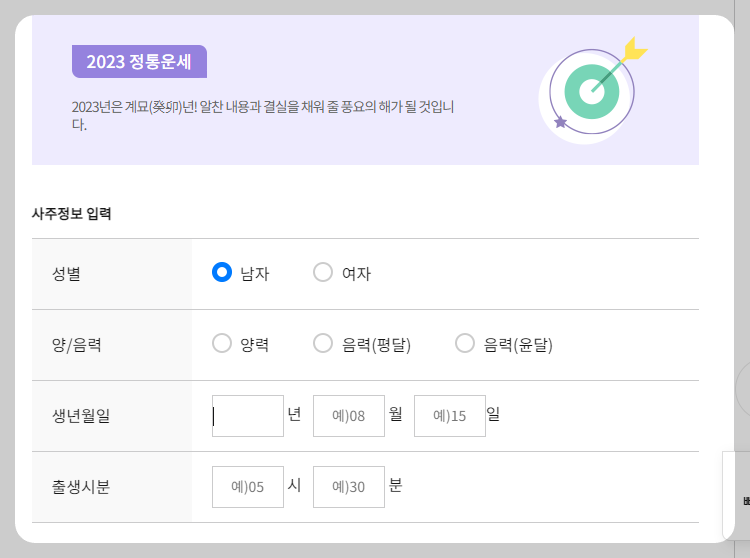Viewport: 750px width, 558px height.
Task: Click the 2023년은 계묘년 banner description text
Action: coord(263,115)
